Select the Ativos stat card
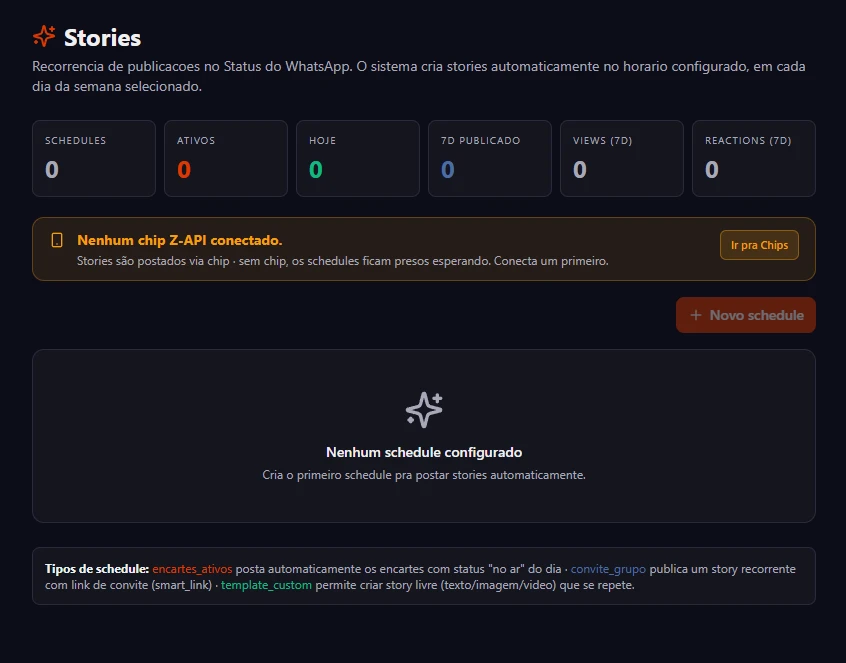Screen dimensions: 846x663 226,158
